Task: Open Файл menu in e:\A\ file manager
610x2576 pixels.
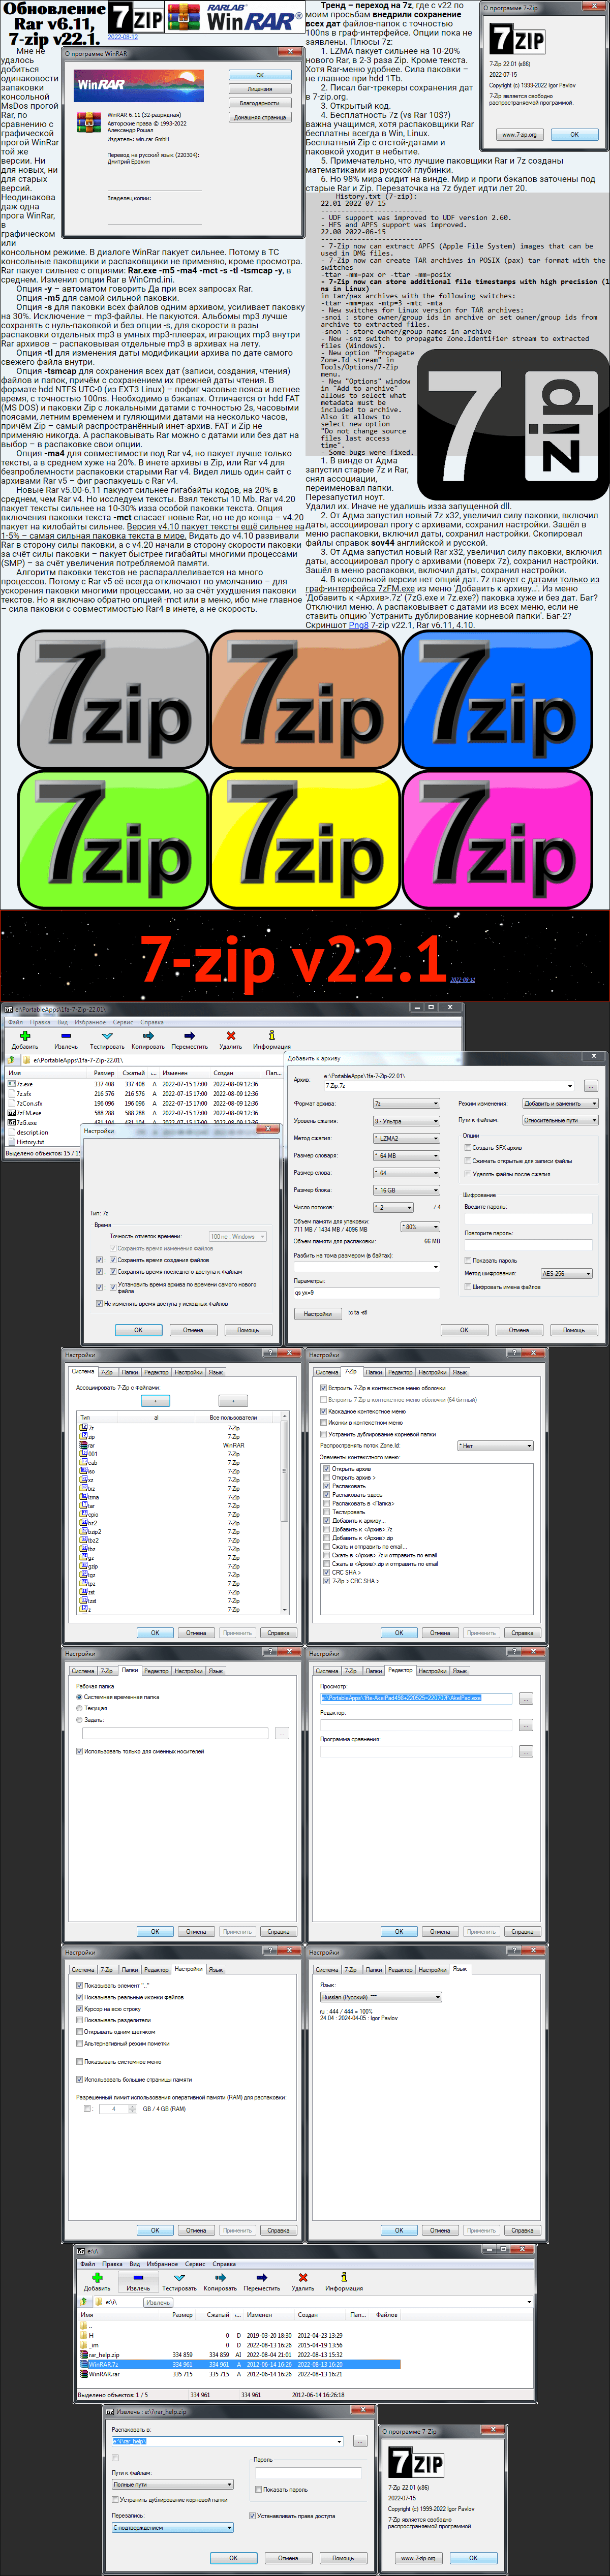Action: click(88, 2263)
